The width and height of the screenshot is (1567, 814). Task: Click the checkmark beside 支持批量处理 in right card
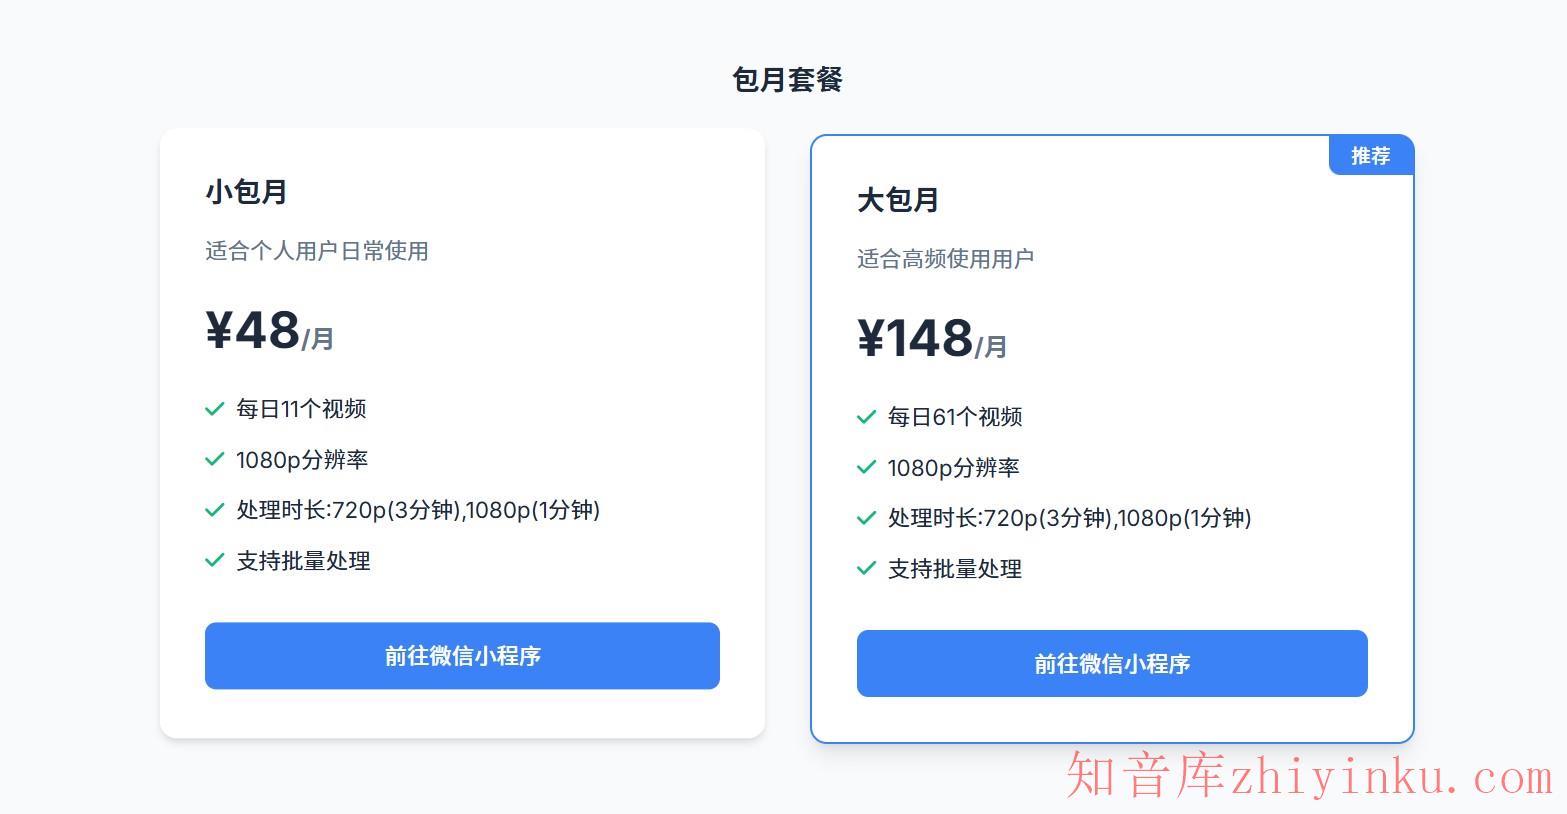pyautogui.click(x=866, y=569)
